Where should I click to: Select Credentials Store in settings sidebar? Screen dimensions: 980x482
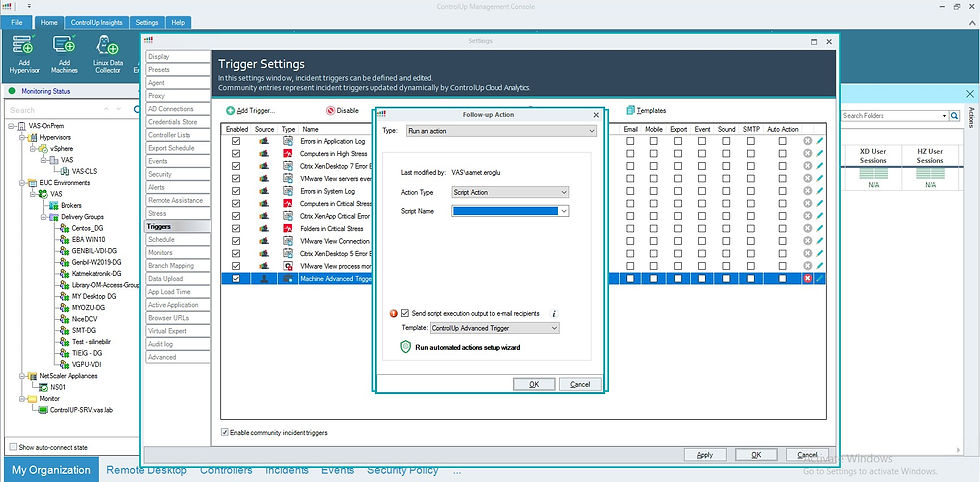pyautogui.click(x=178, y=122)
